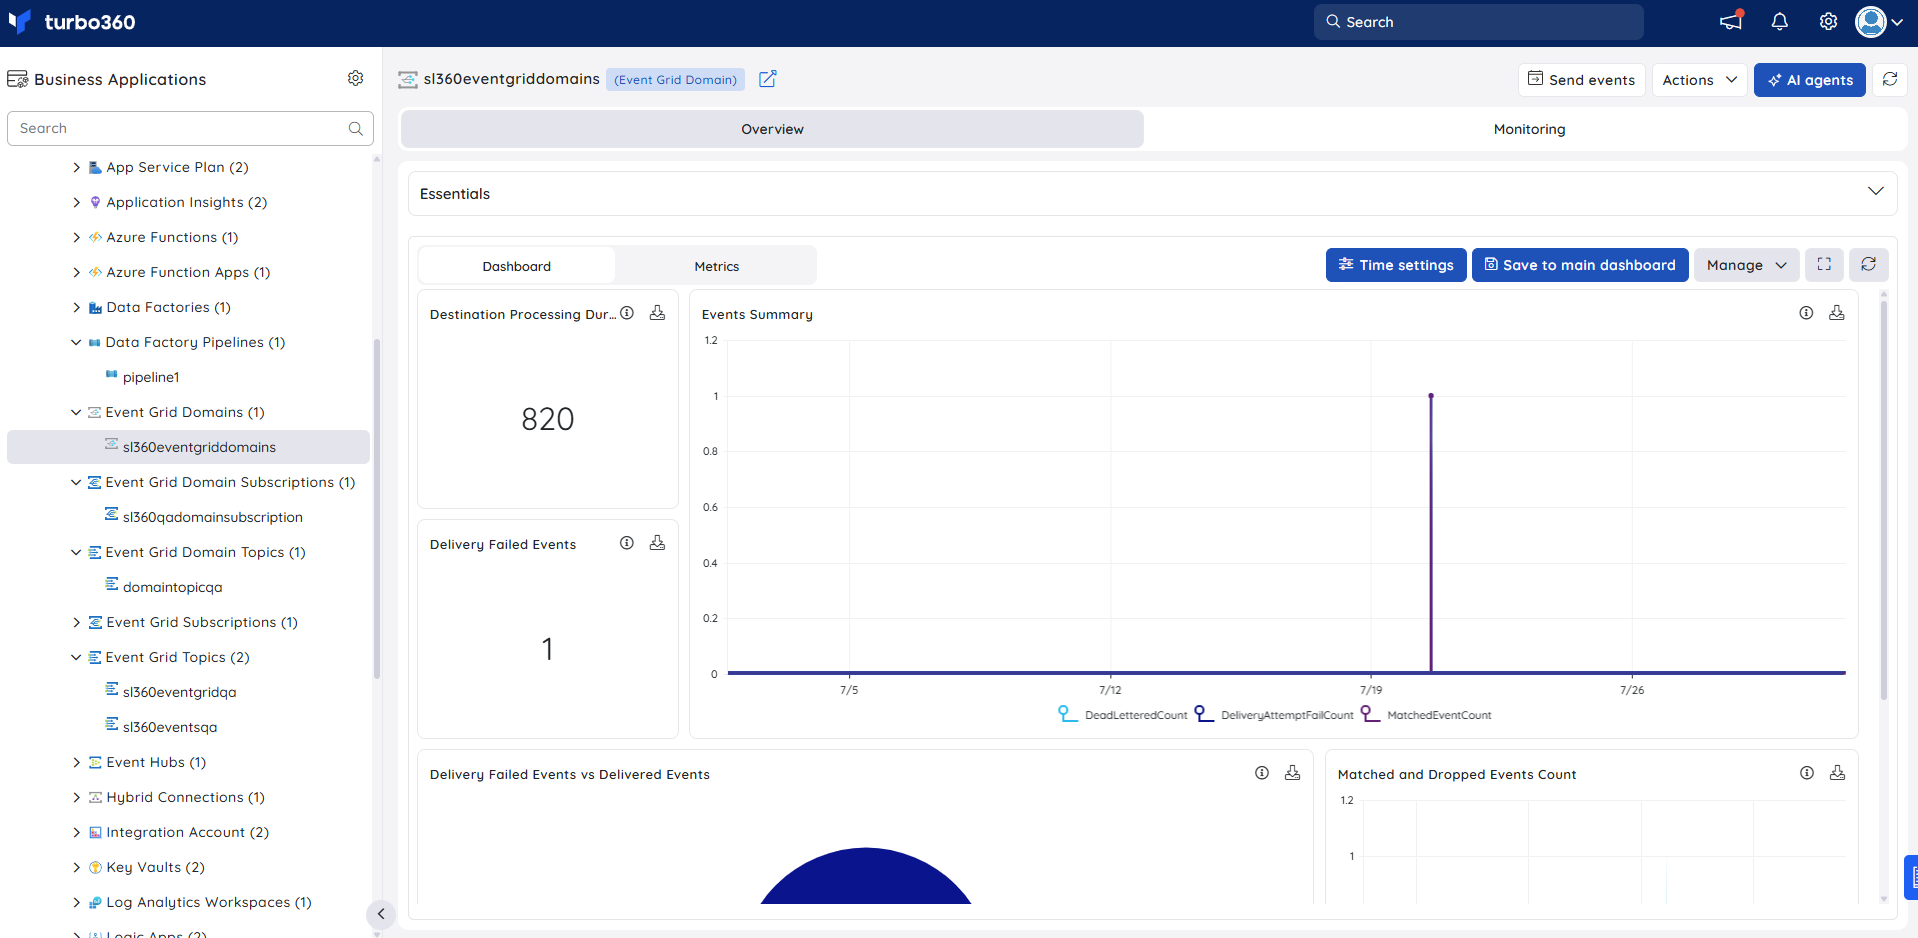Expand dashboard to full screen
The image size is (1918, 938).
(1824, 265)
